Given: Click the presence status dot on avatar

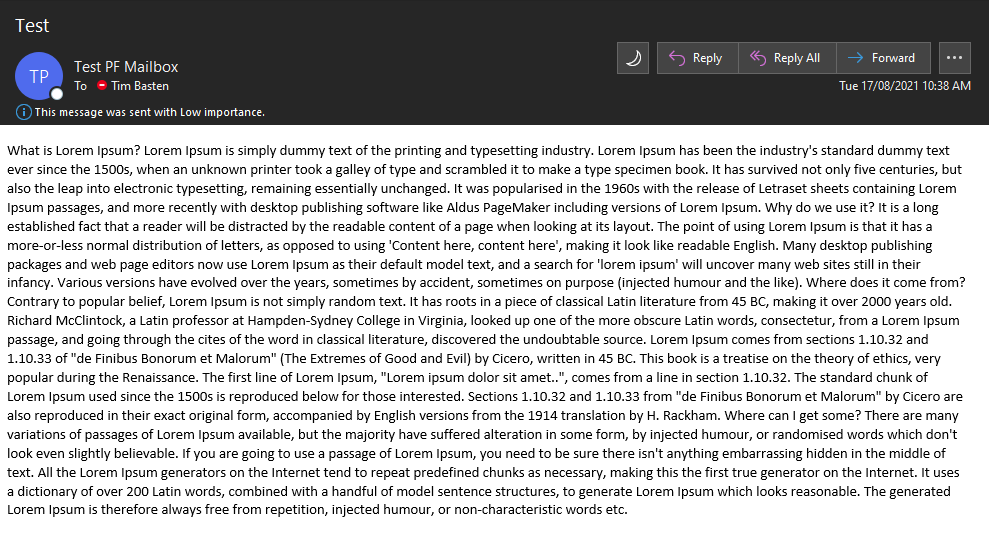Looking at the screenshot, I should click(57, 94).
